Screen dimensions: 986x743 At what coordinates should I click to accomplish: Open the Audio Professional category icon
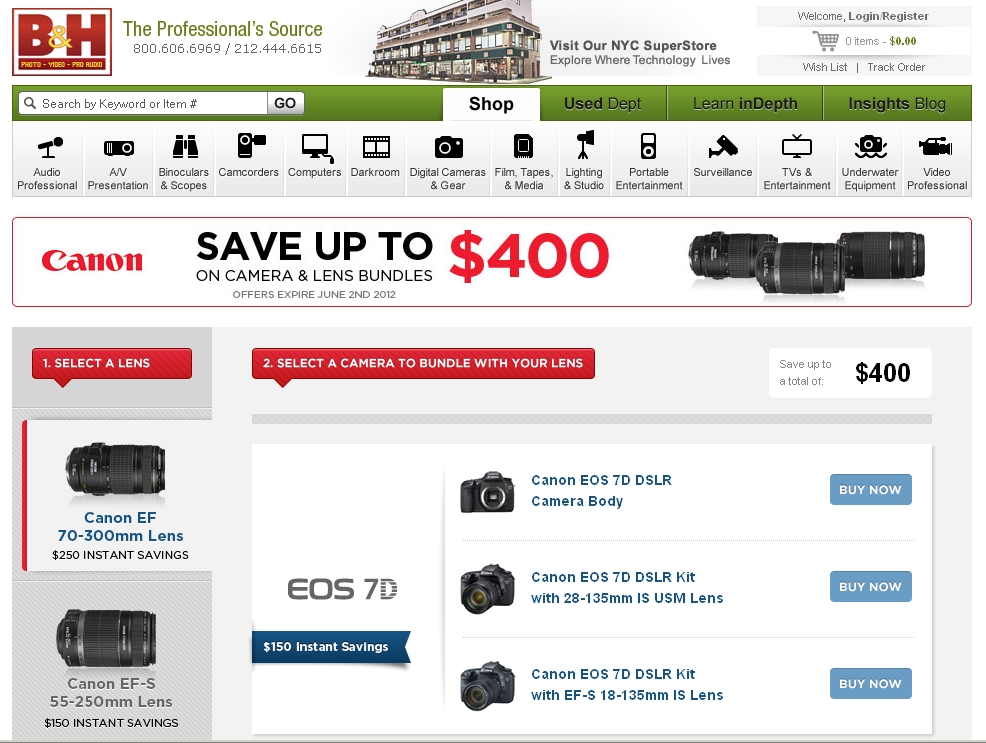(x=50, y=147)
